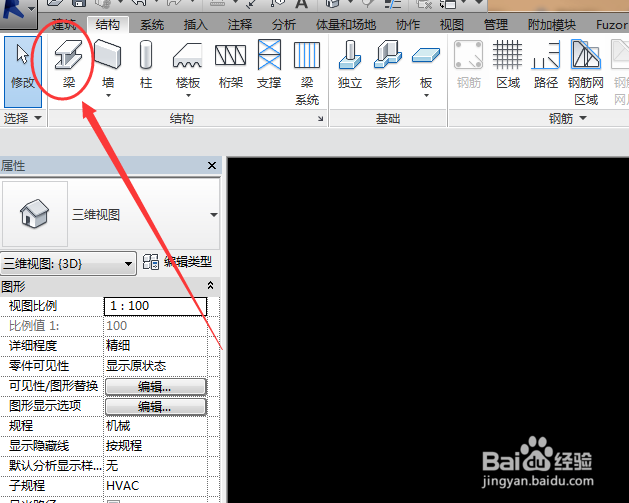Open the Revit application menu button
The height and width of the screenshot is (503, 629).
18,12
